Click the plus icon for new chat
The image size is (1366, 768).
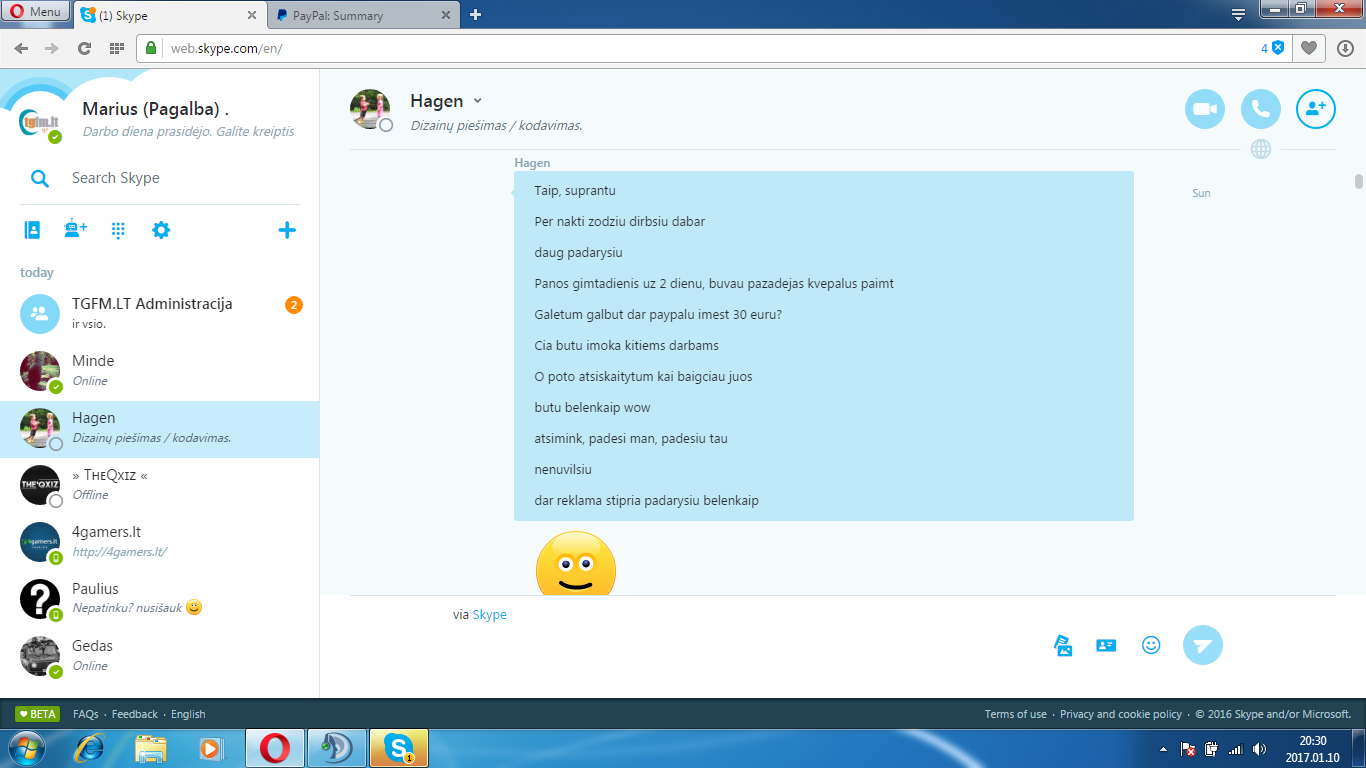pyautogui.click(x=287, y=230)
